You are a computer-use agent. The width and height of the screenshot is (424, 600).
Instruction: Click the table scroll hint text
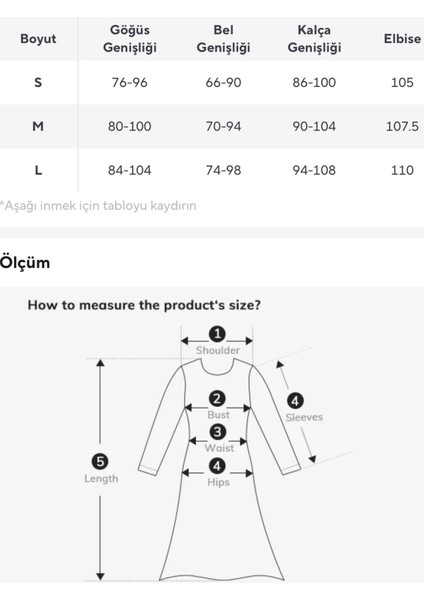pos(98,206)
